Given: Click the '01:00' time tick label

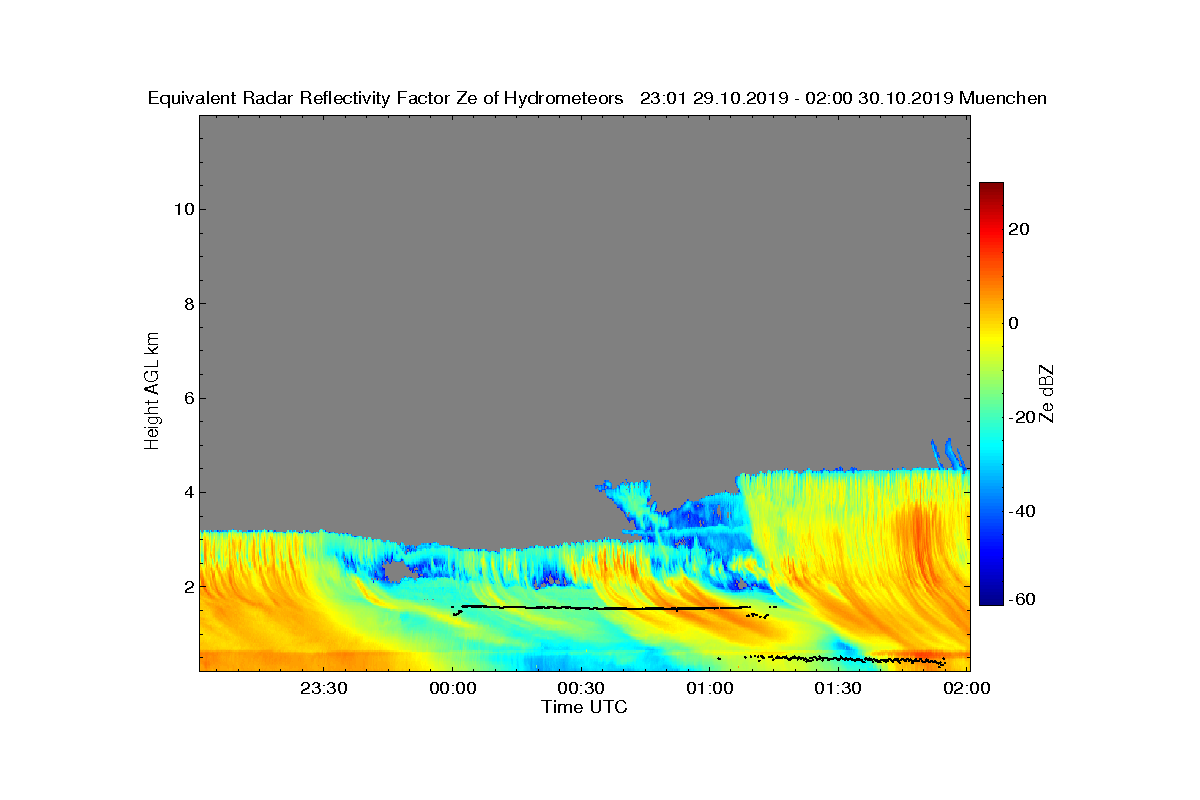Looking at the screenshot, I should coord(710,688).
